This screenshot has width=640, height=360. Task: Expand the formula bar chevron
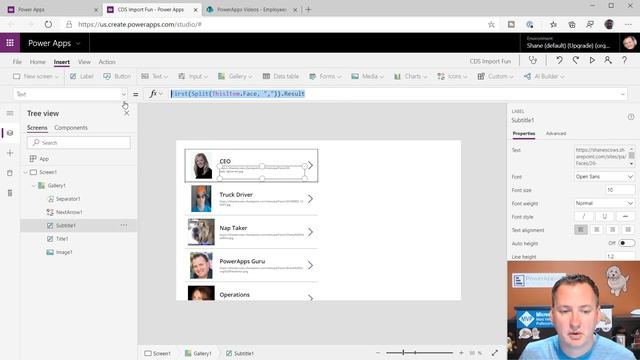click(x=623, y=94)
